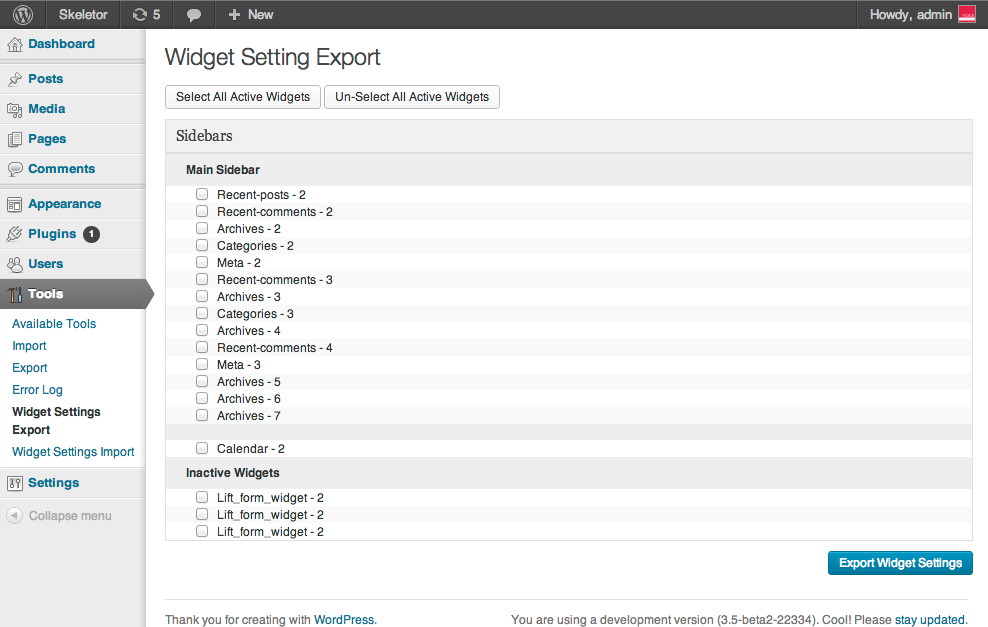This screenshot has width=988, height=627.
Task: Open the updates icon showing 5
Action: (139, 14)
